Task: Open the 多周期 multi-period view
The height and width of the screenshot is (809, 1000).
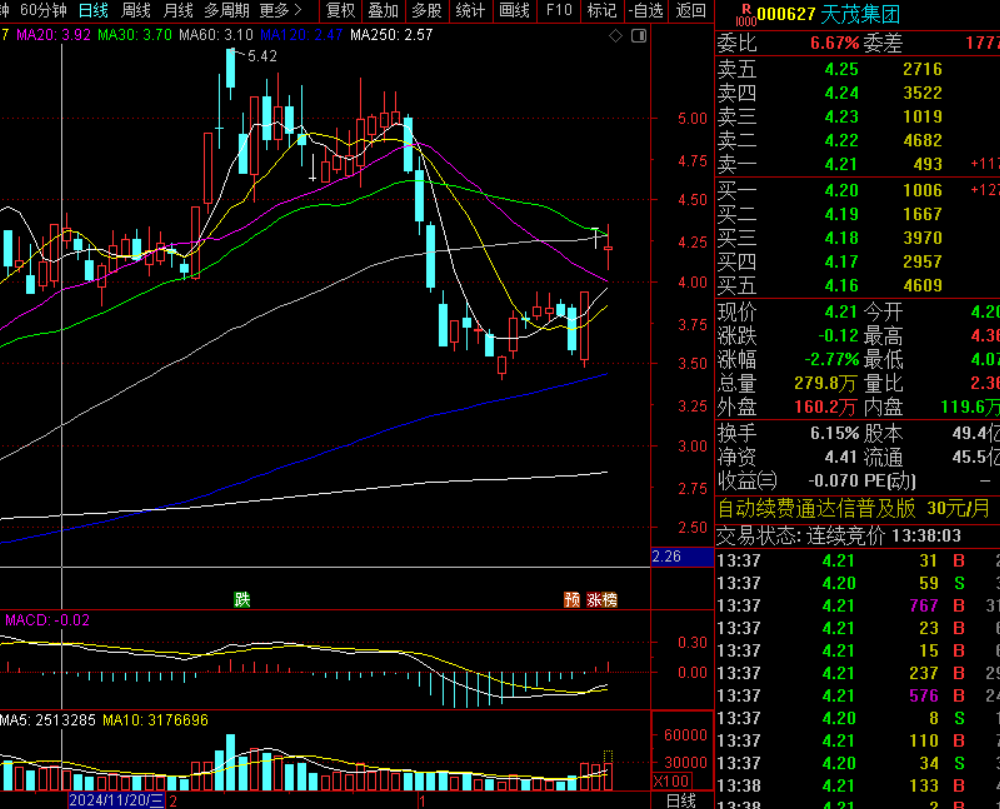Action: tap(227, 10)
